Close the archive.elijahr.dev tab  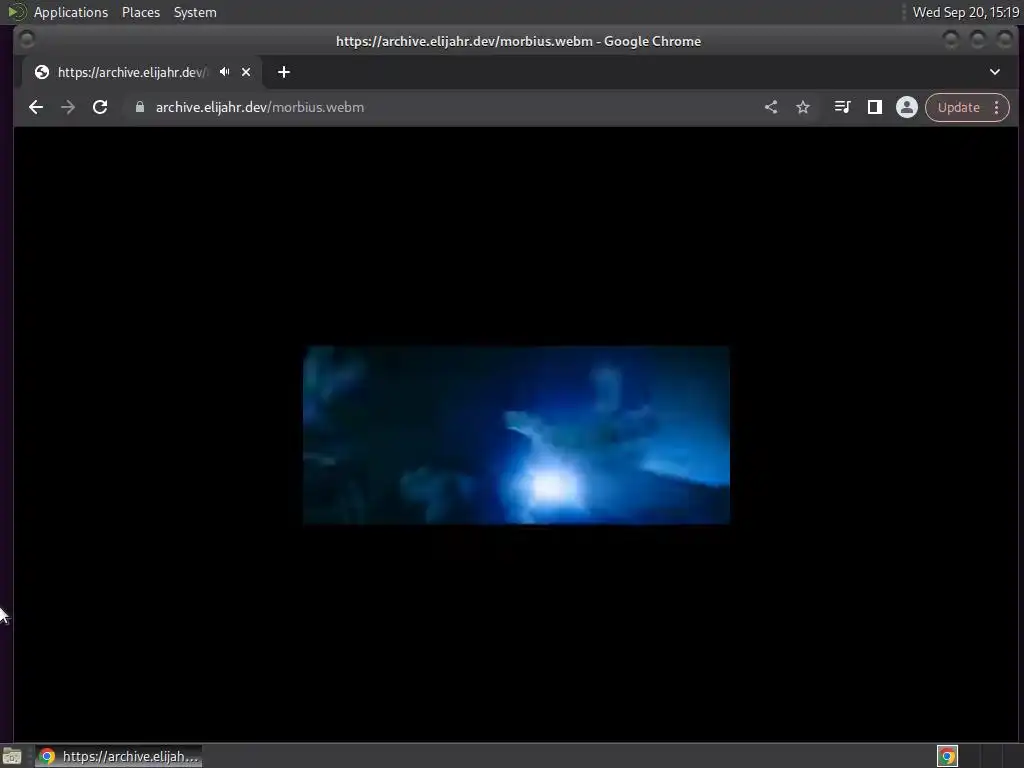(x=246, y=72)
